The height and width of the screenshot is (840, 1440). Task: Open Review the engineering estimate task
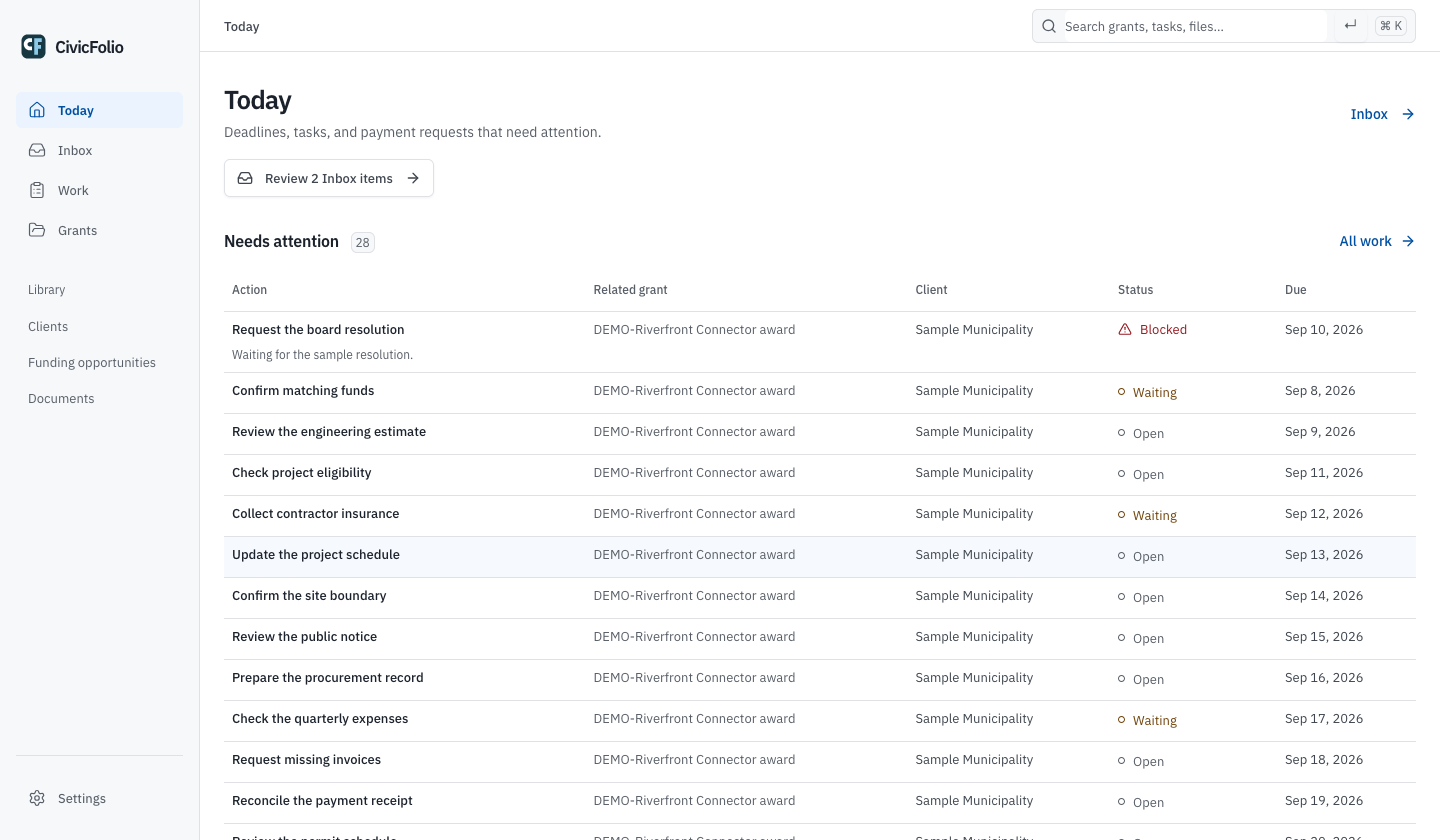point(329,431)
